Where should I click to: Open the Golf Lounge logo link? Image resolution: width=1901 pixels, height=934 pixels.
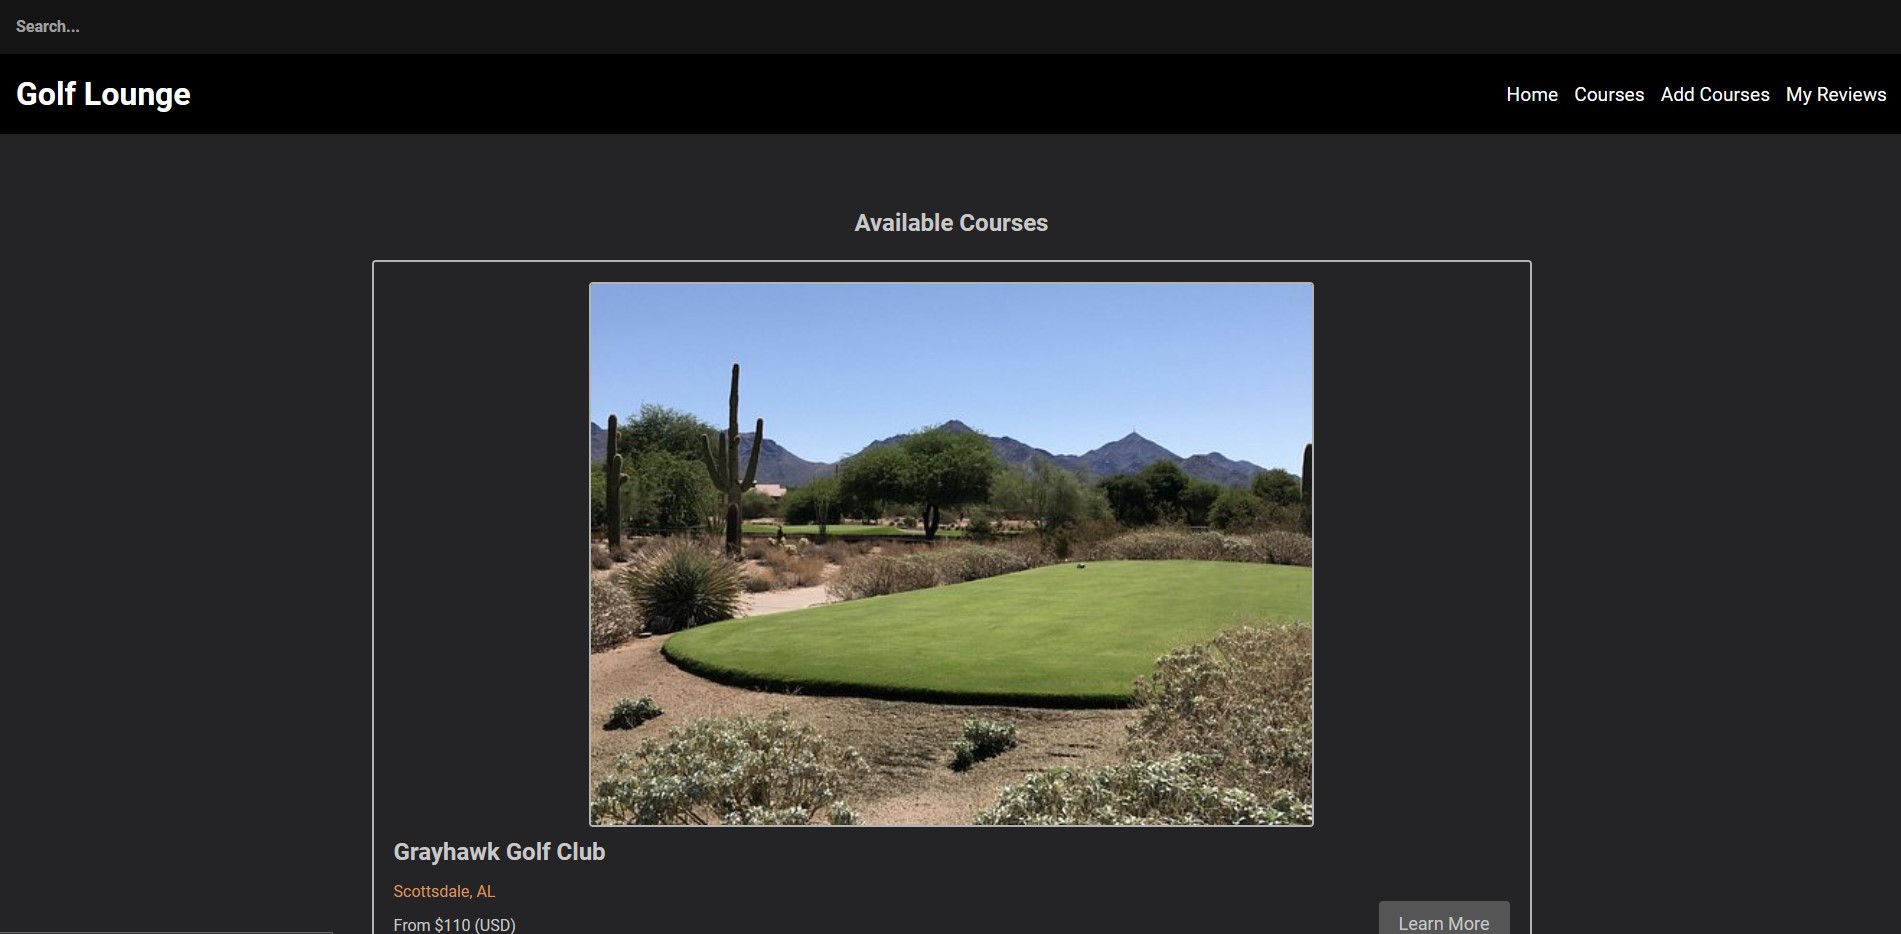tap(103, 94)
